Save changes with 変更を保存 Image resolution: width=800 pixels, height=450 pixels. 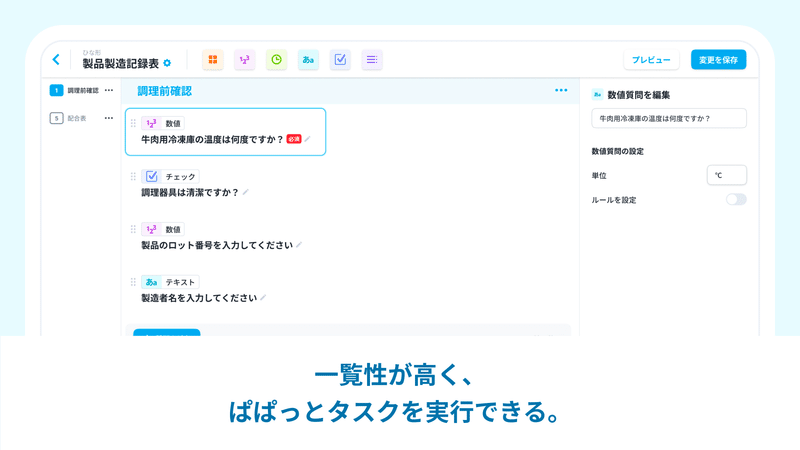point(718,60)
